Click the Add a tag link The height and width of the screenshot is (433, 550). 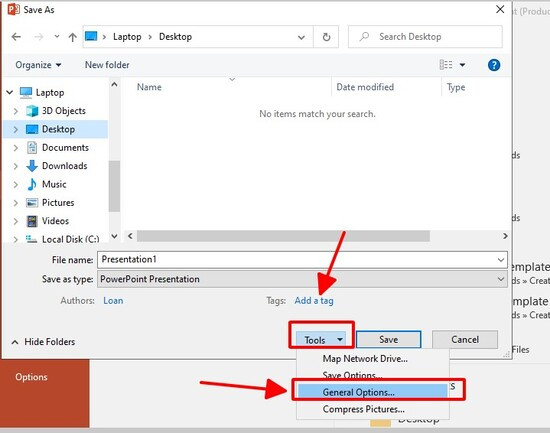coord(314,301)
